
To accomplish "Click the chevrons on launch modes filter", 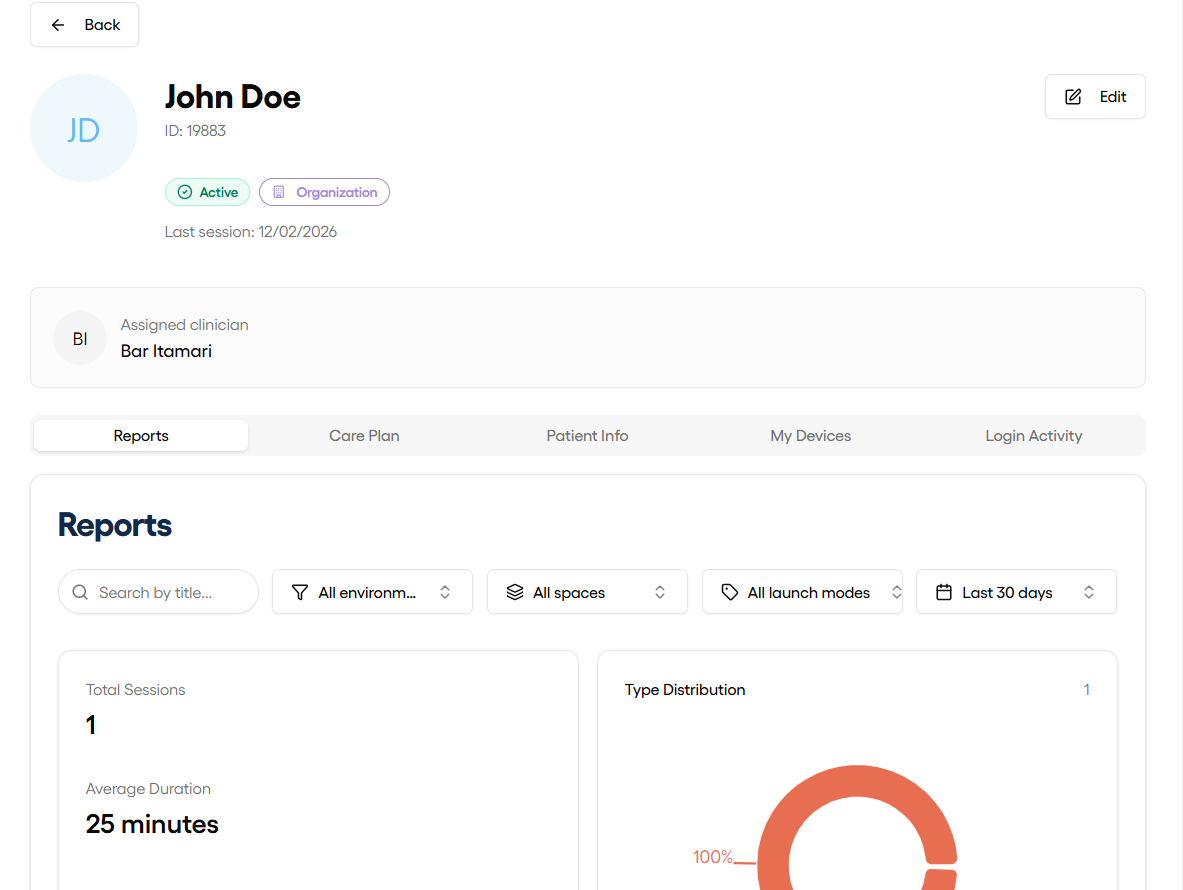I will (x=896, y=592).
